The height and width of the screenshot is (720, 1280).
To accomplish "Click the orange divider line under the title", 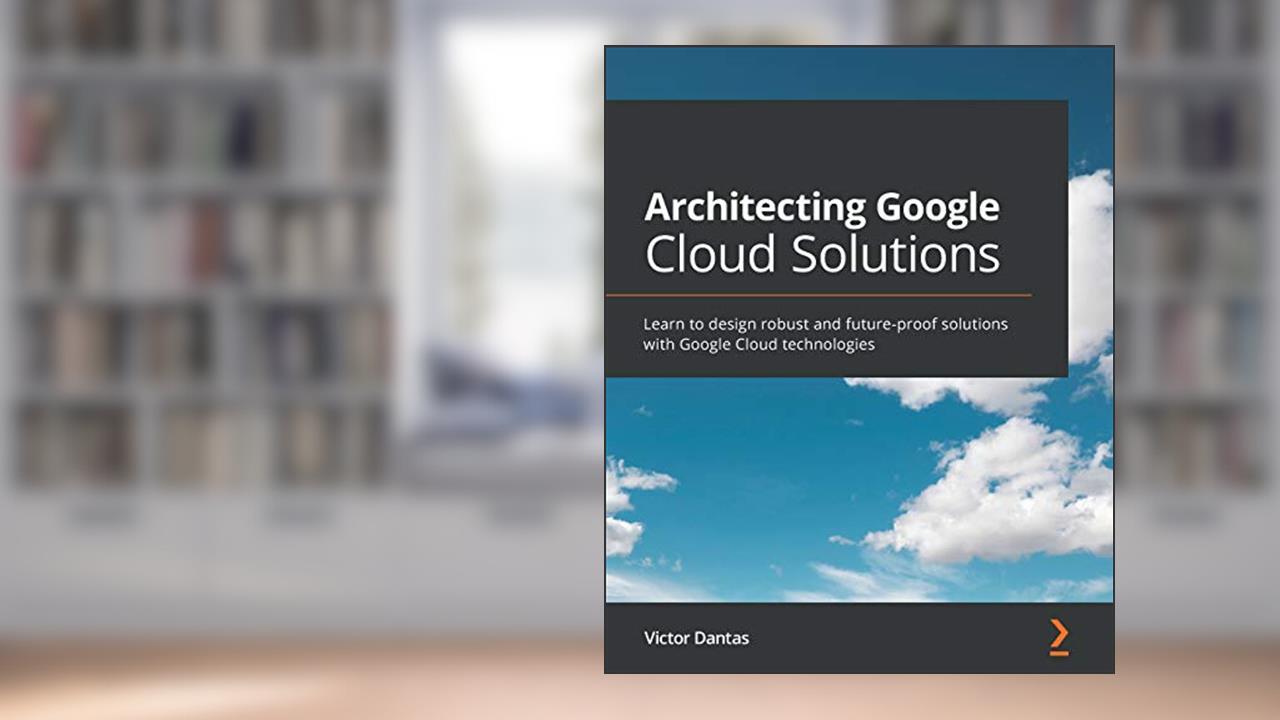I will [818, 295].
